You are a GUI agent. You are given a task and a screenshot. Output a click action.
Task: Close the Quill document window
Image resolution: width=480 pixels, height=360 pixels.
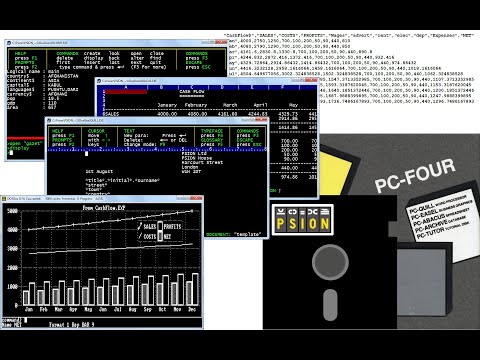(x=261, y=120)
